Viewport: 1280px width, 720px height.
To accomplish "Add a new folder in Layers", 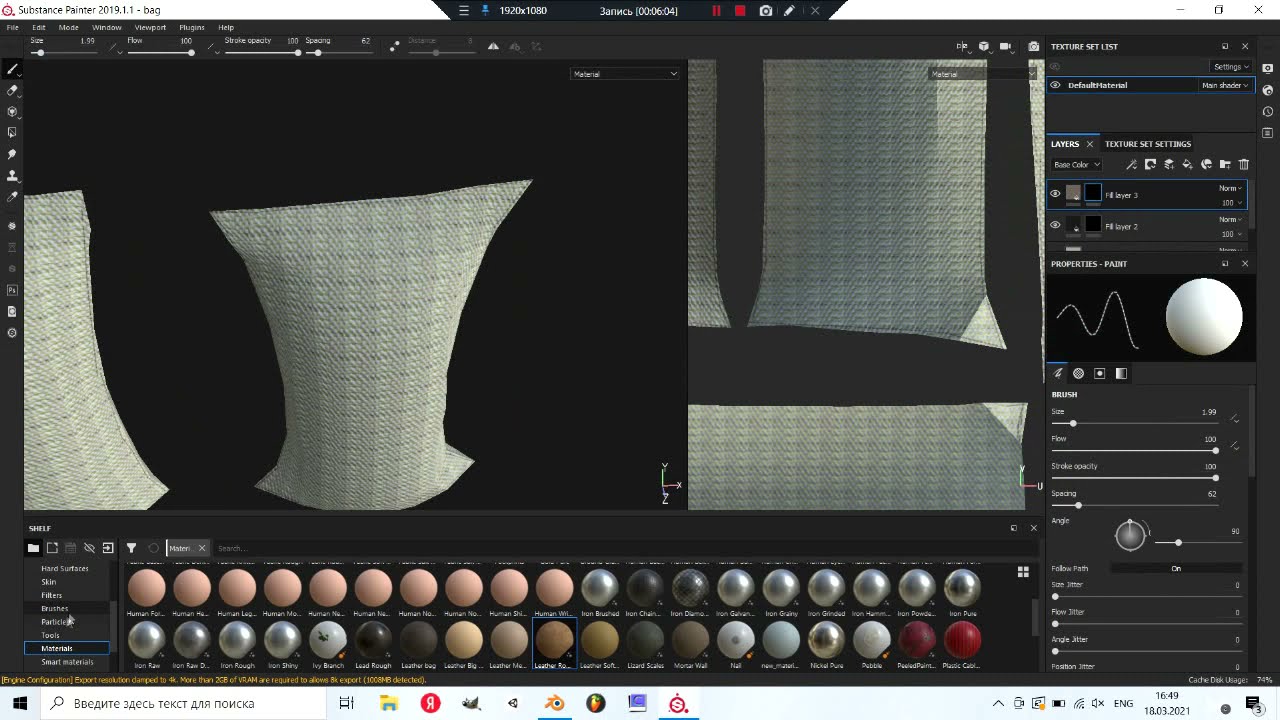I will click(1225, 164).
